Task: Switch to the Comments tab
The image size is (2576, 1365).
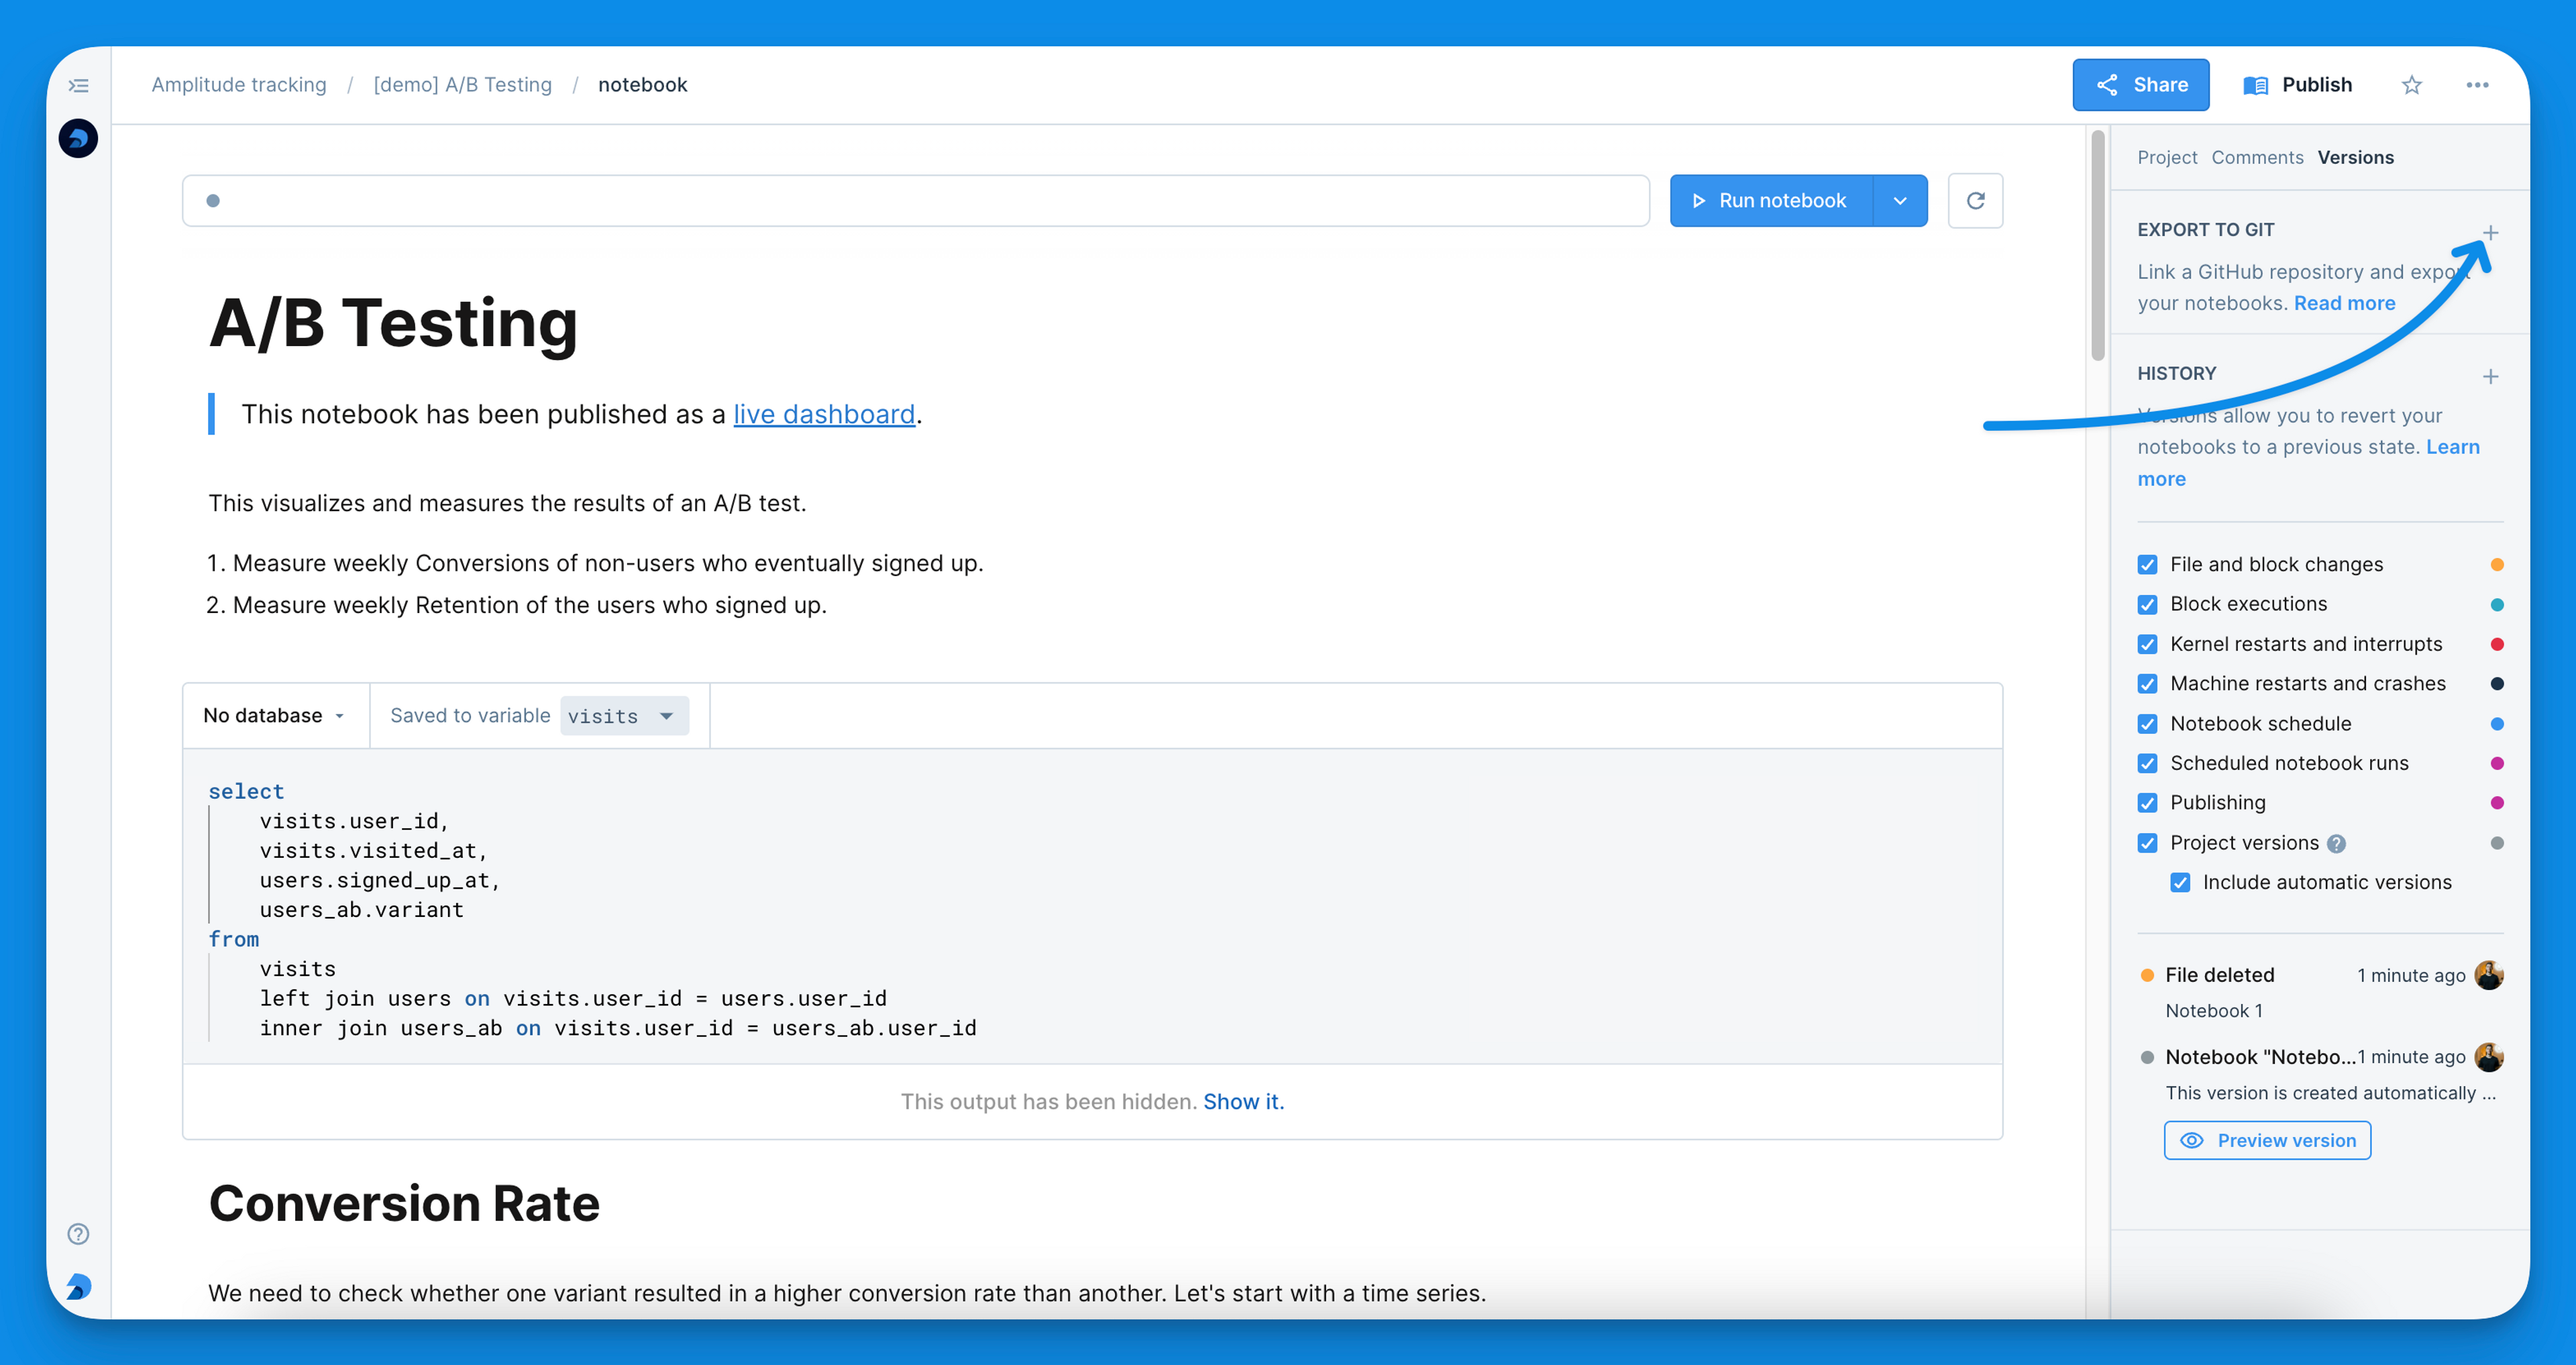Action: tap(2257, 158)
